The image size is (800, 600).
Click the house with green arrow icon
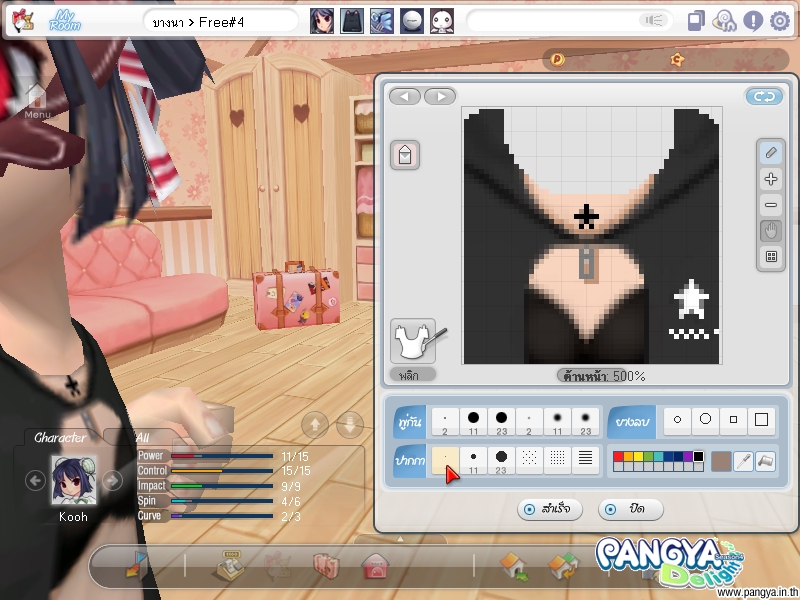pyautogui.click(x=515, y=566)
